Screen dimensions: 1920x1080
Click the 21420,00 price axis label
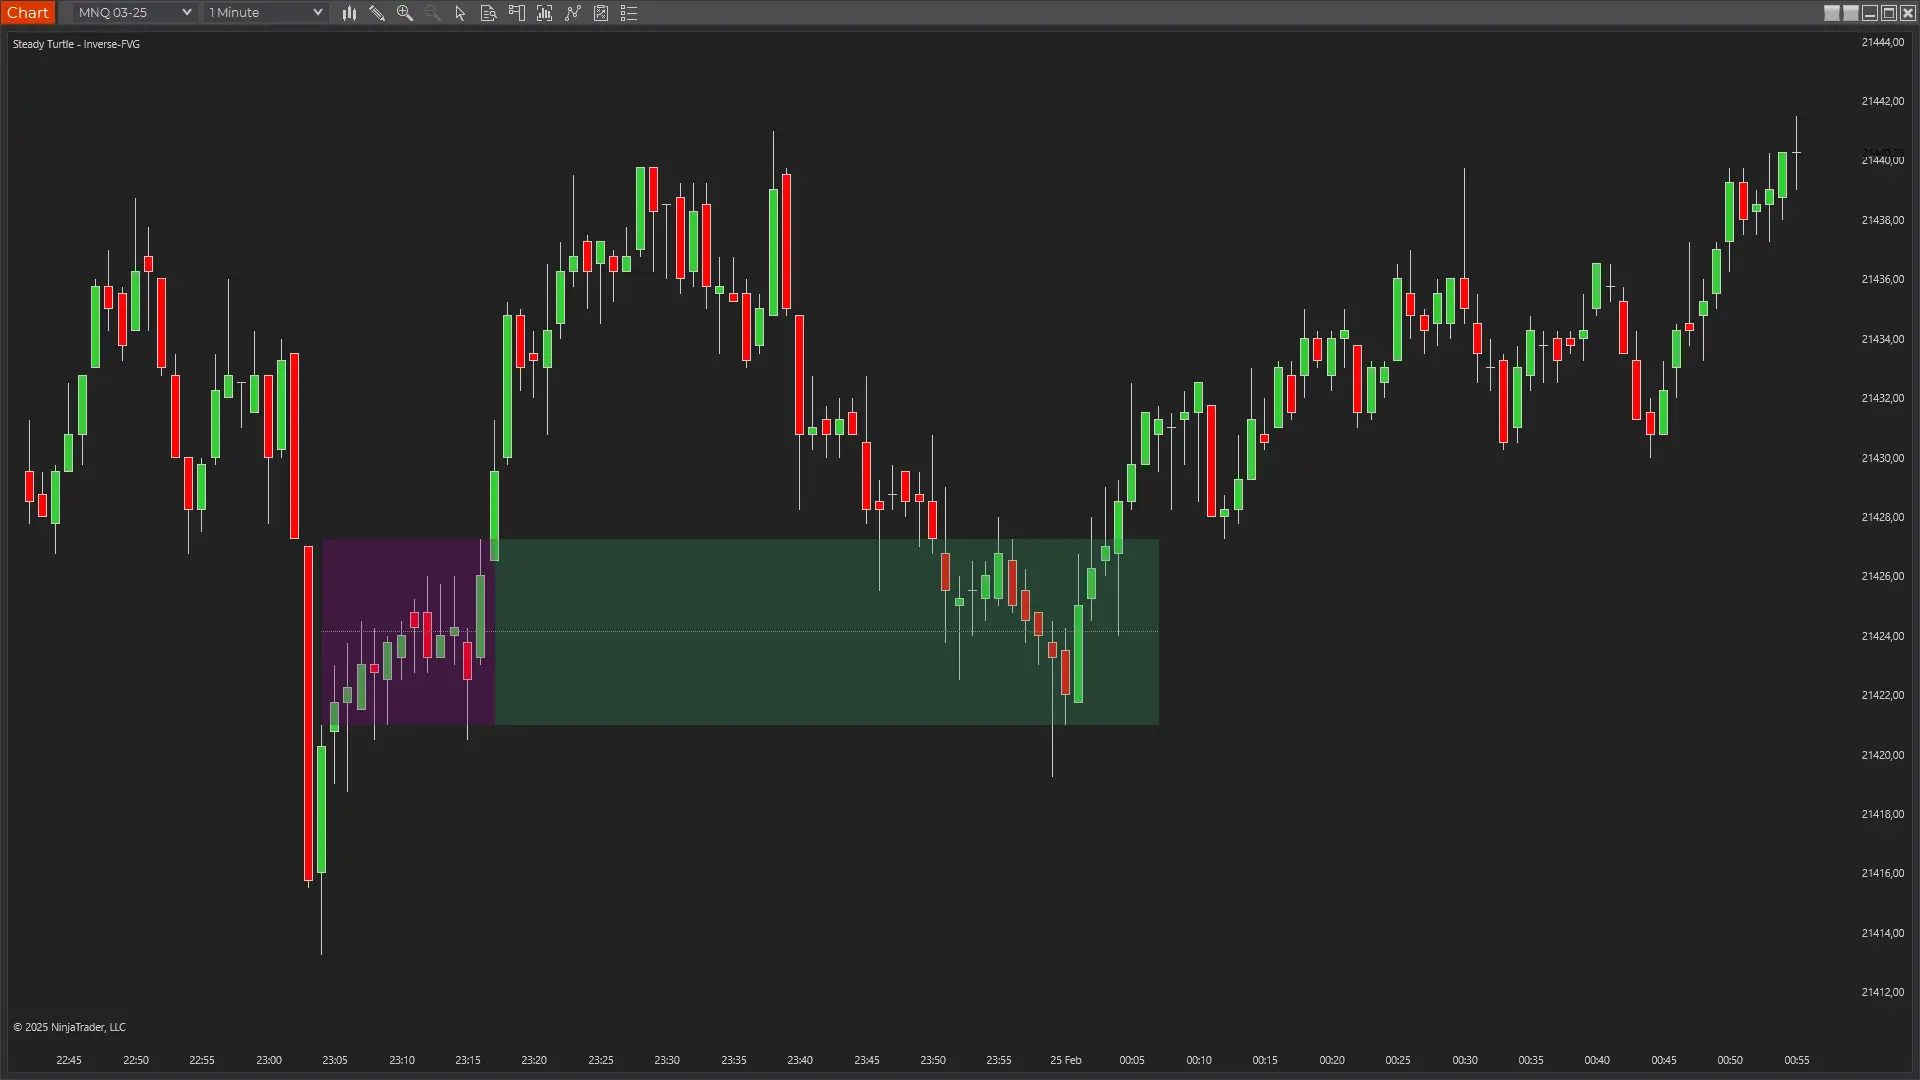point(1882,755)
